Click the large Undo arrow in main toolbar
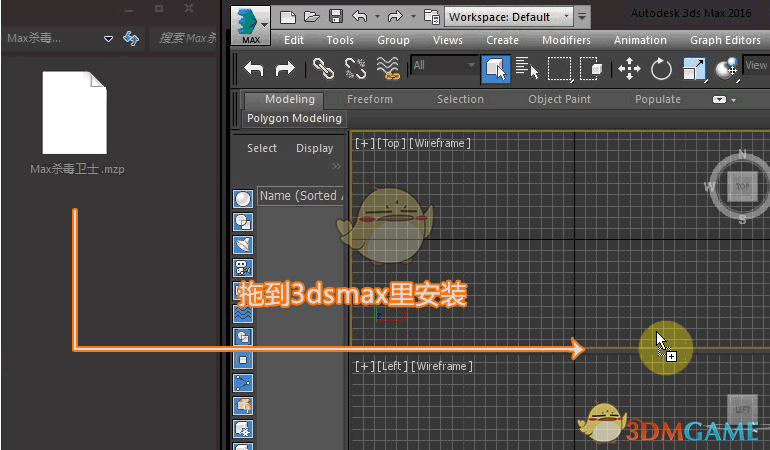Image resolution: width=770 pixels, height=450 pixels. (254, 69)
